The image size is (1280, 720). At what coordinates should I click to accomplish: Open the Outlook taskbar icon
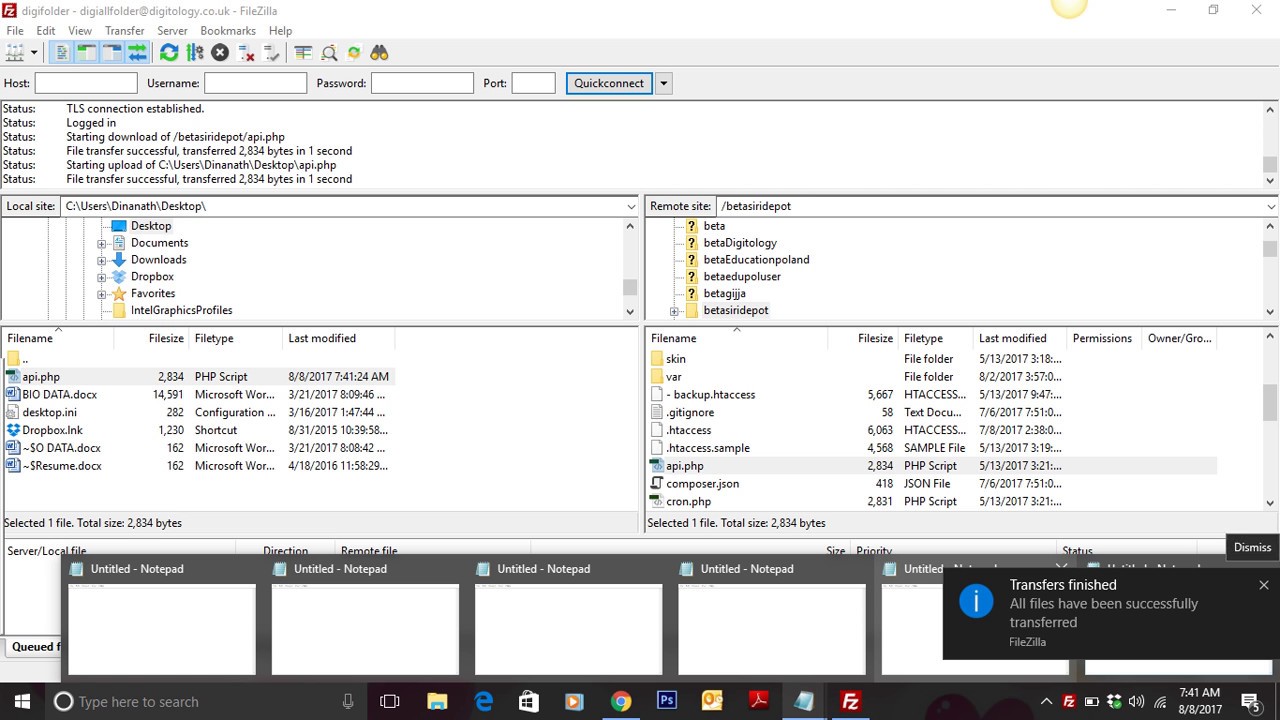[x=712, y=701]
